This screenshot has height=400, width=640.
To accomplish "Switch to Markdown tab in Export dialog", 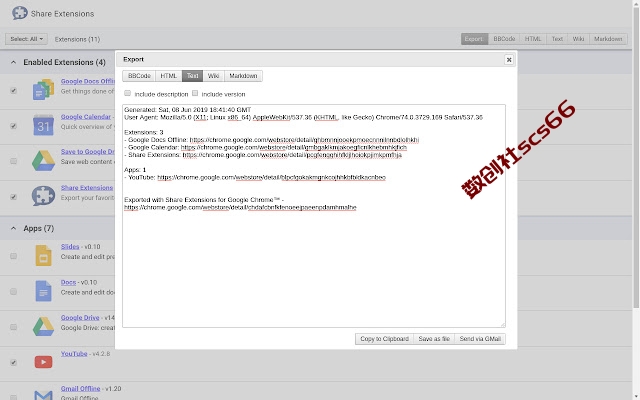I will coord(243,76).
